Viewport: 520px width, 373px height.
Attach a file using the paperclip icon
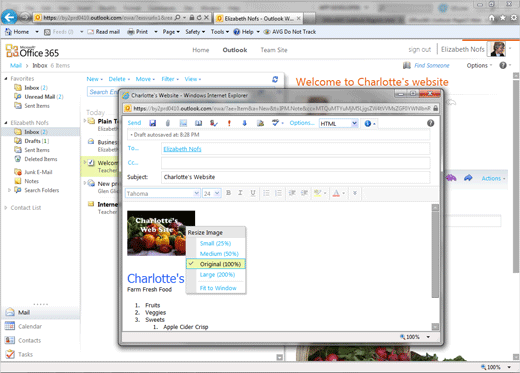pyautogui.click(x=168, y=123)
